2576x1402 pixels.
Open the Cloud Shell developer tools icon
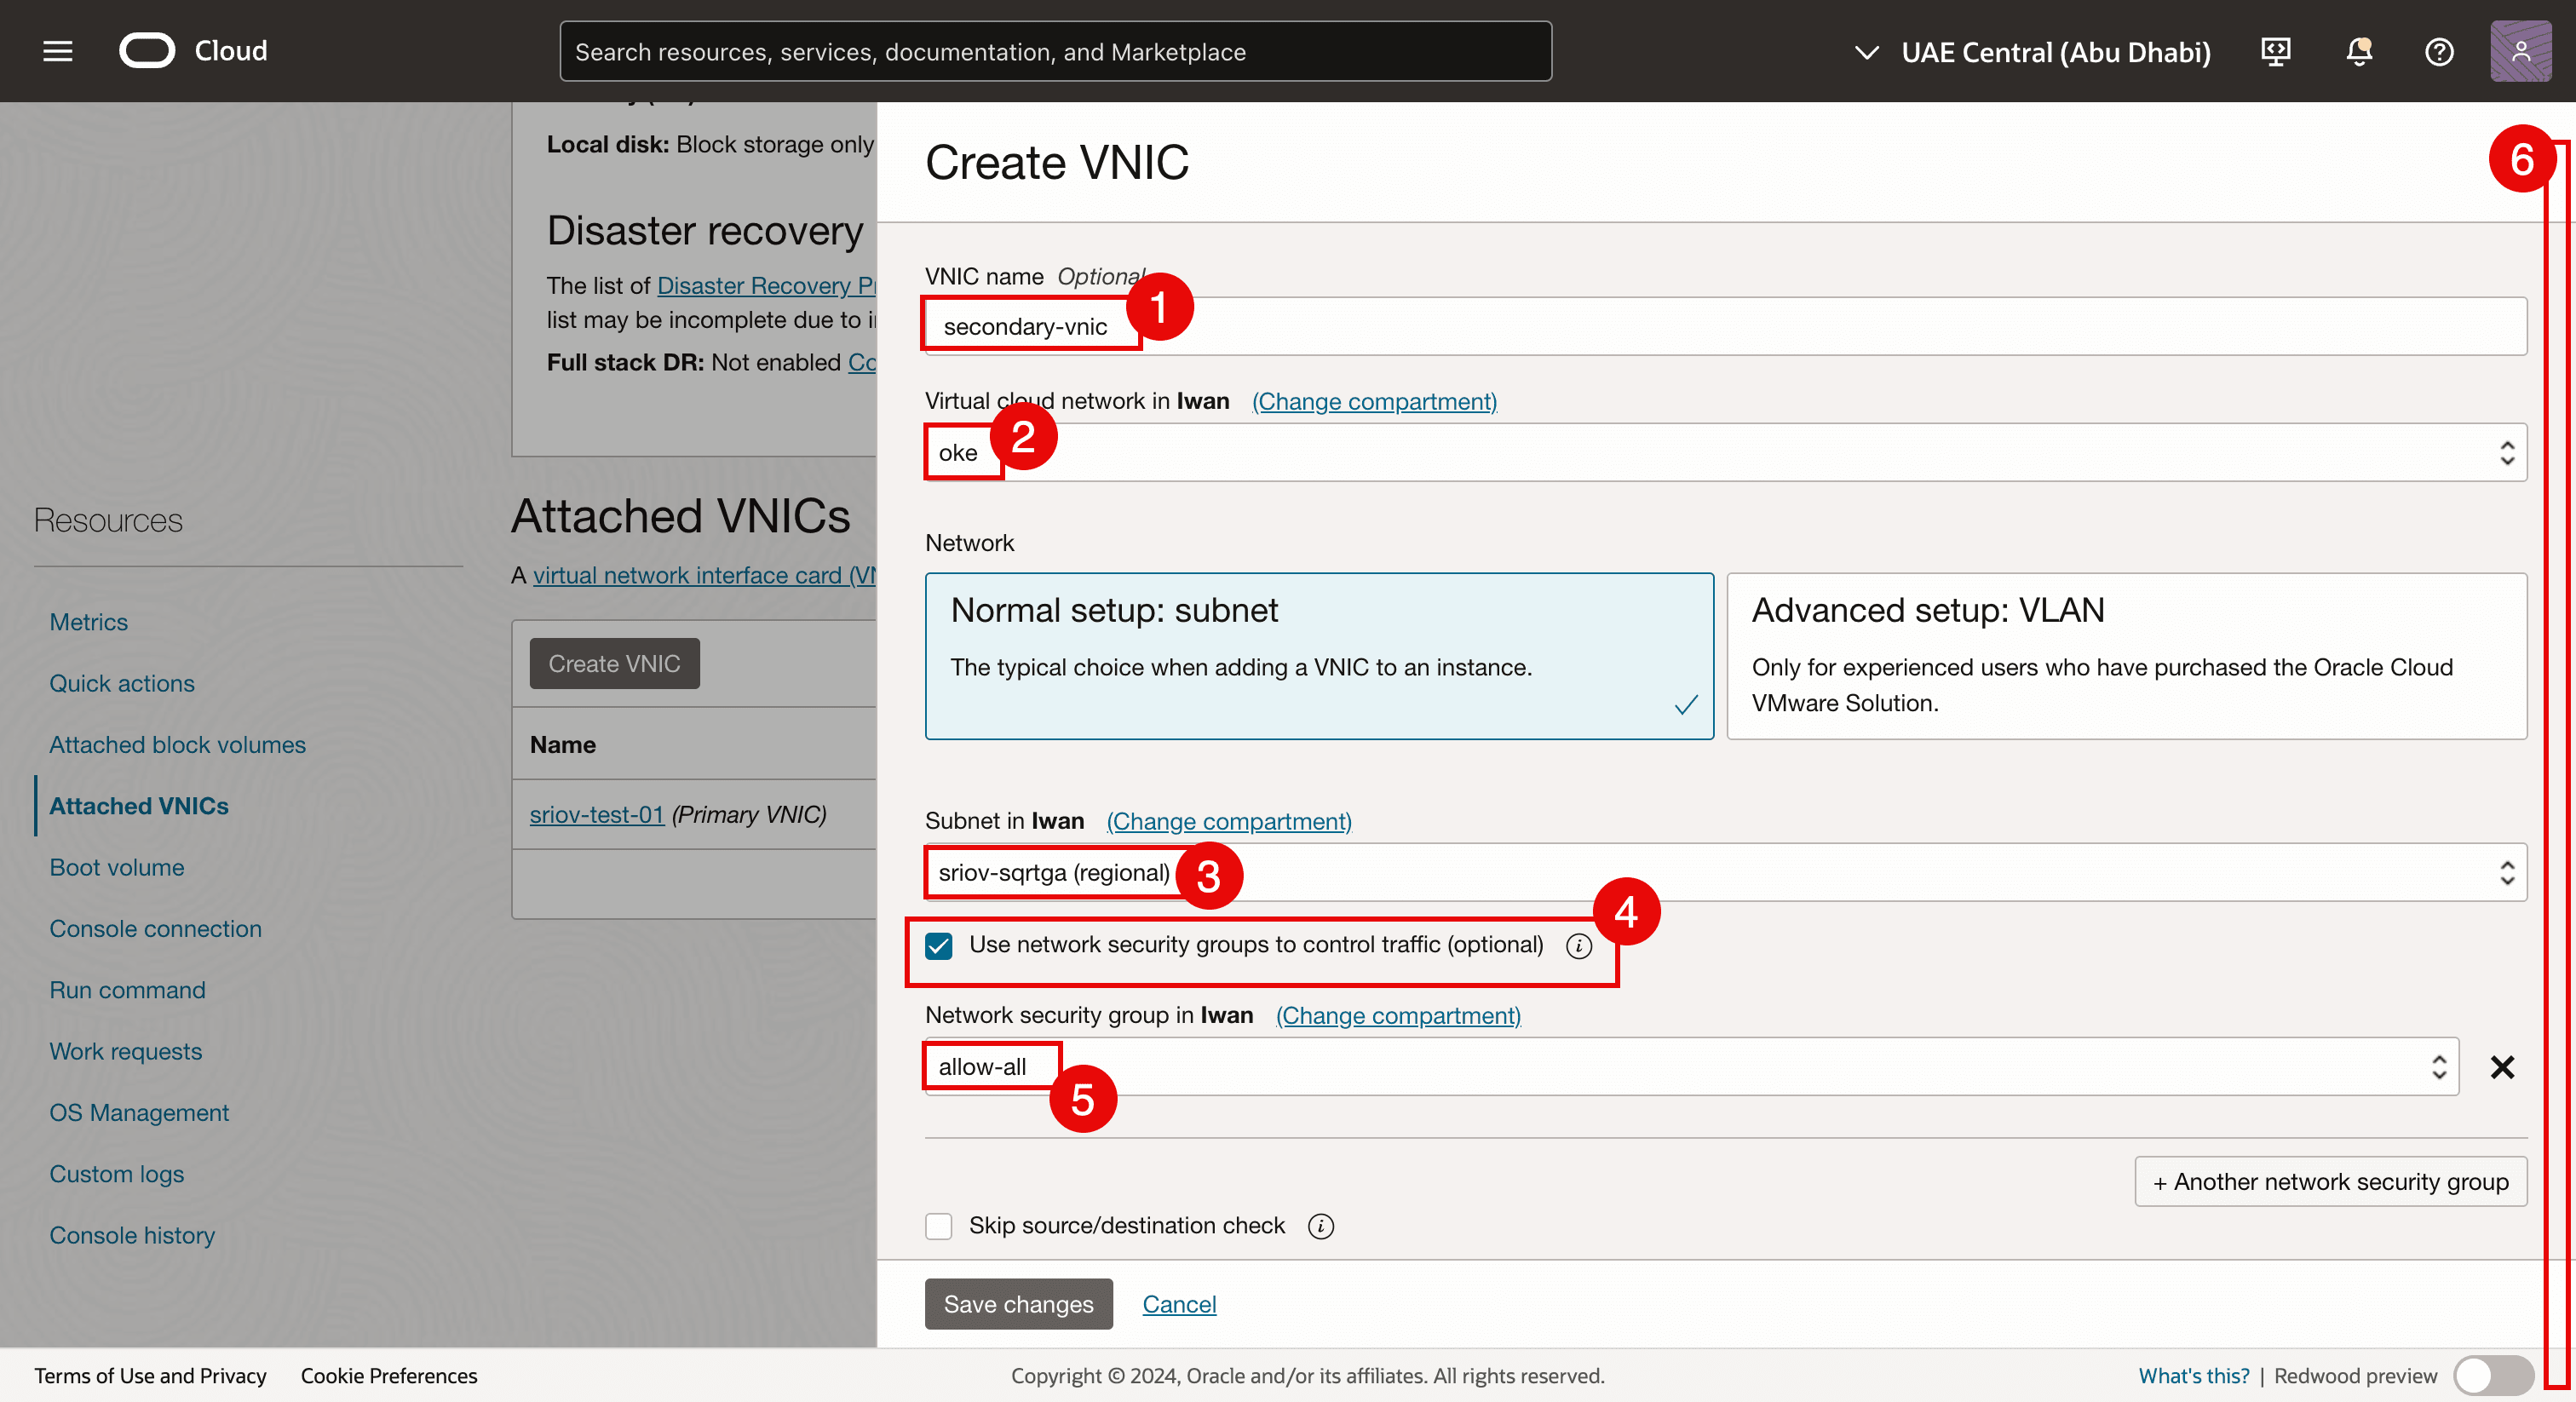(2276, 51)
